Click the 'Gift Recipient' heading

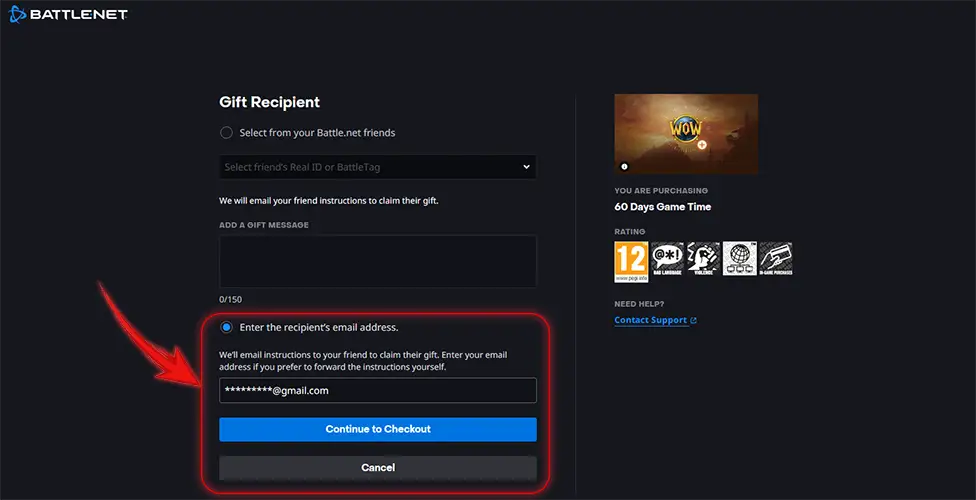click(x=270, y=102)
